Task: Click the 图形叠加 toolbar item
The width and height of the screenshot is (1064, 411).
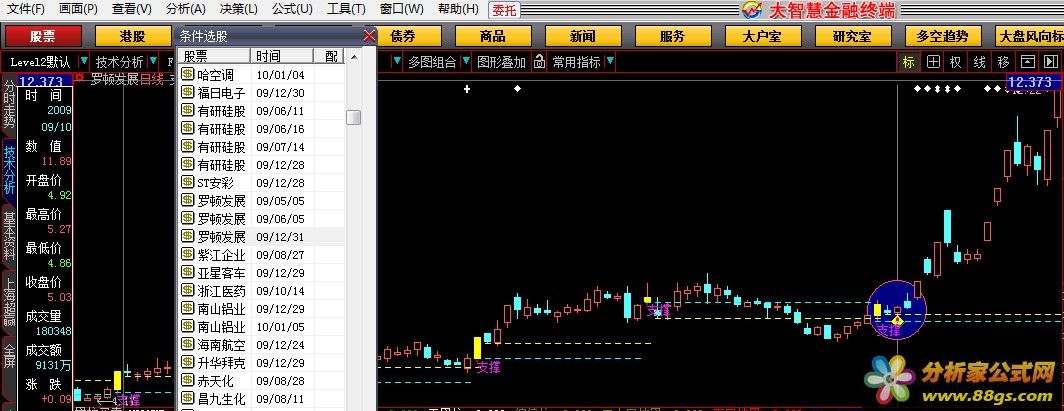Action: tap(501, 62)
